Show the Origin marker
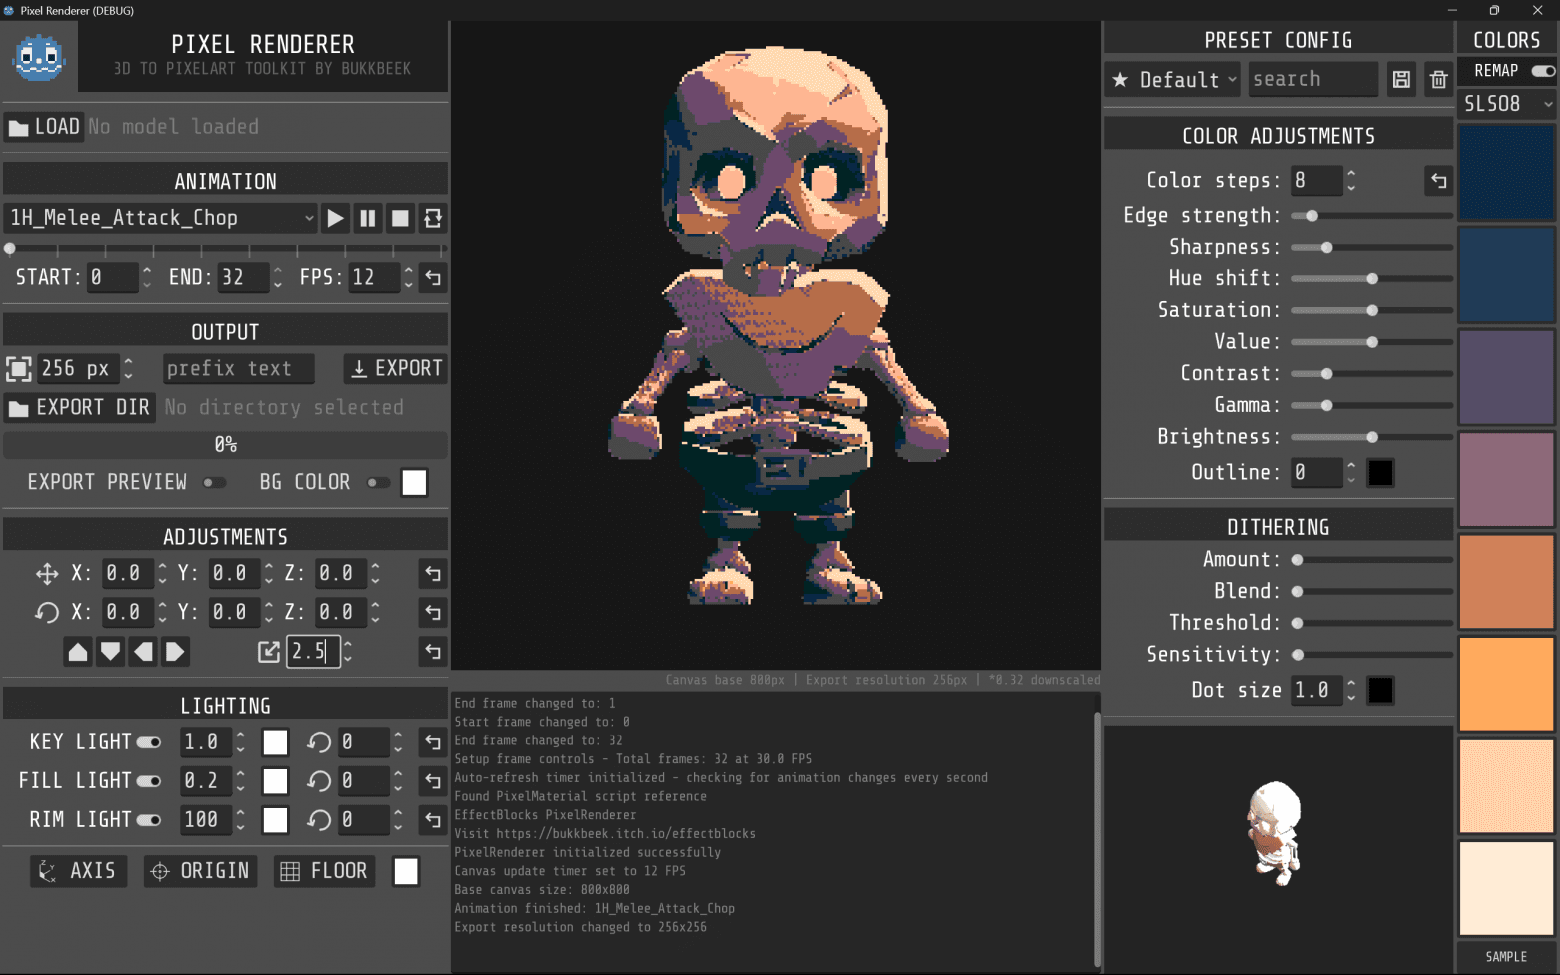Viewport: 1560px width, 975px height. [x=200, y=870]
